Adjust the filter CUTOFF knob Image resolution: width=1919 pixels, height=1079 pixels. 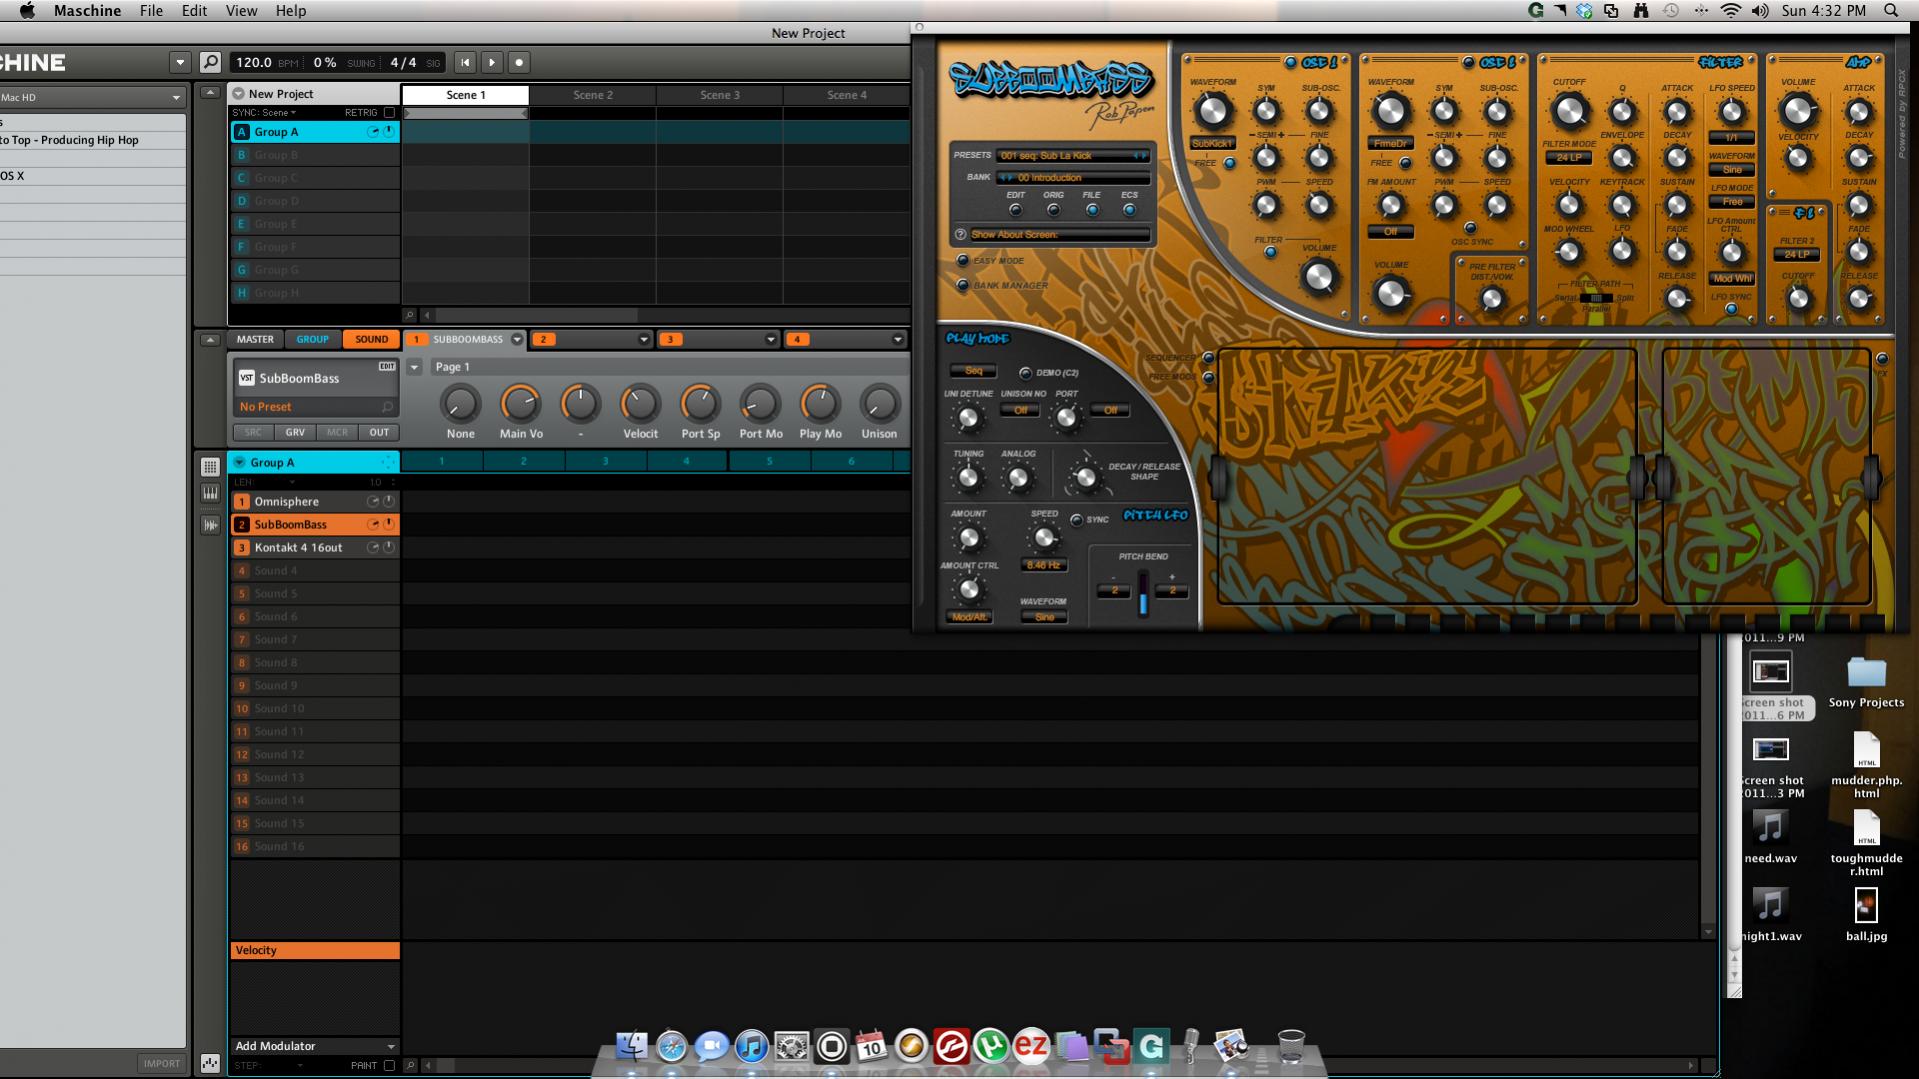tap(1569, 111)
